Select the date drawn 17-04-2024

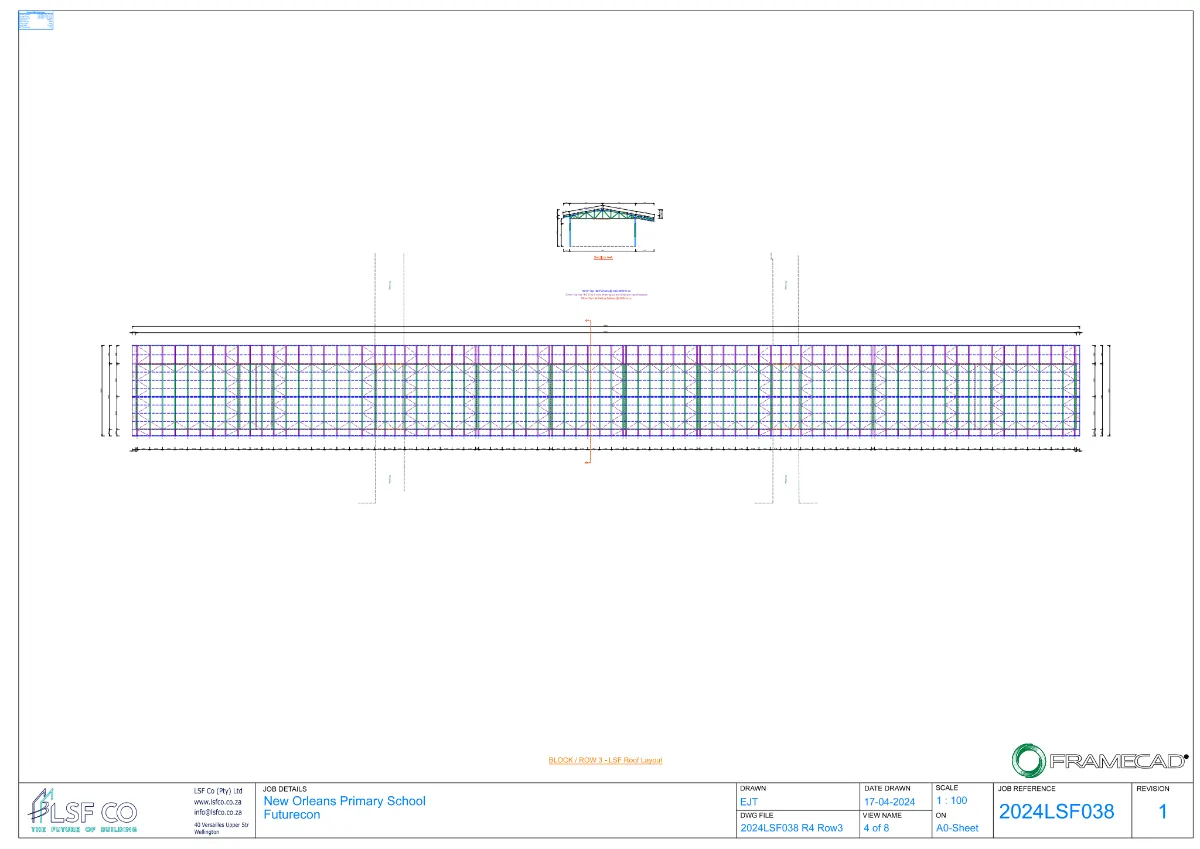tap(889, 801)
